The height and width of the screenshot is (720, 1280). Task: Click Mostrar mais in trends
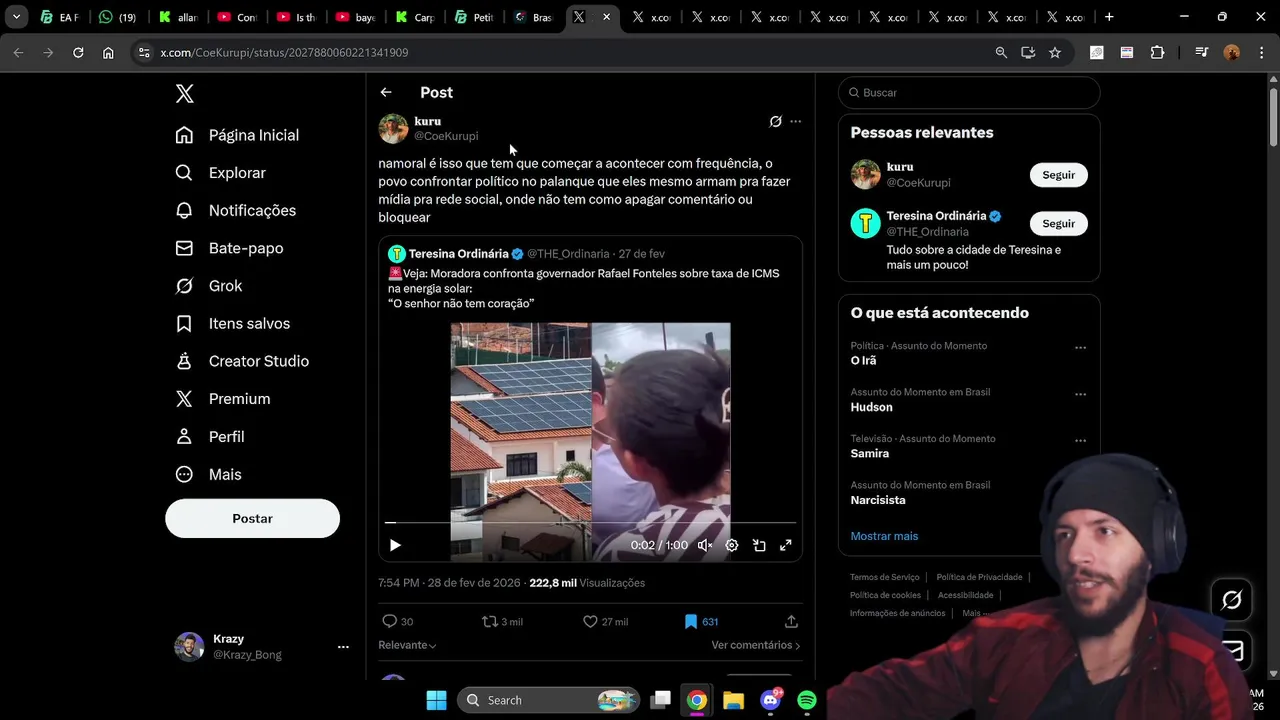(x=884, y=536)
